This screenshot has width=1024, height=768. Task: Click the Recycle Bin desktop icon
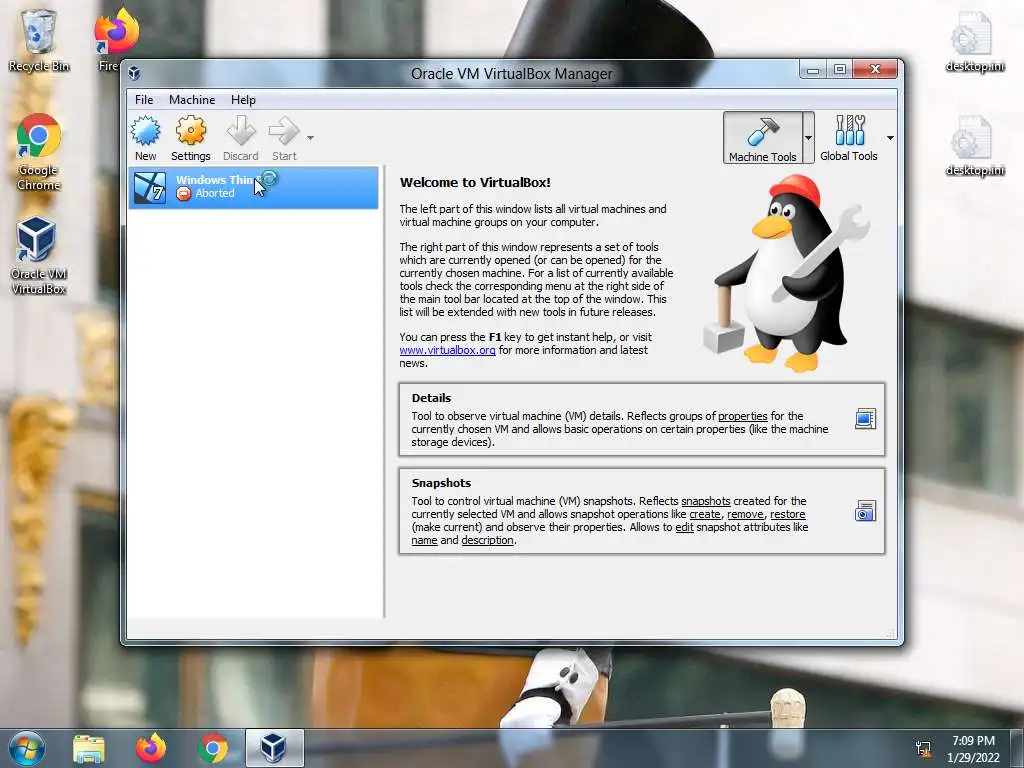pyautogui.click(x=39, y=40)
